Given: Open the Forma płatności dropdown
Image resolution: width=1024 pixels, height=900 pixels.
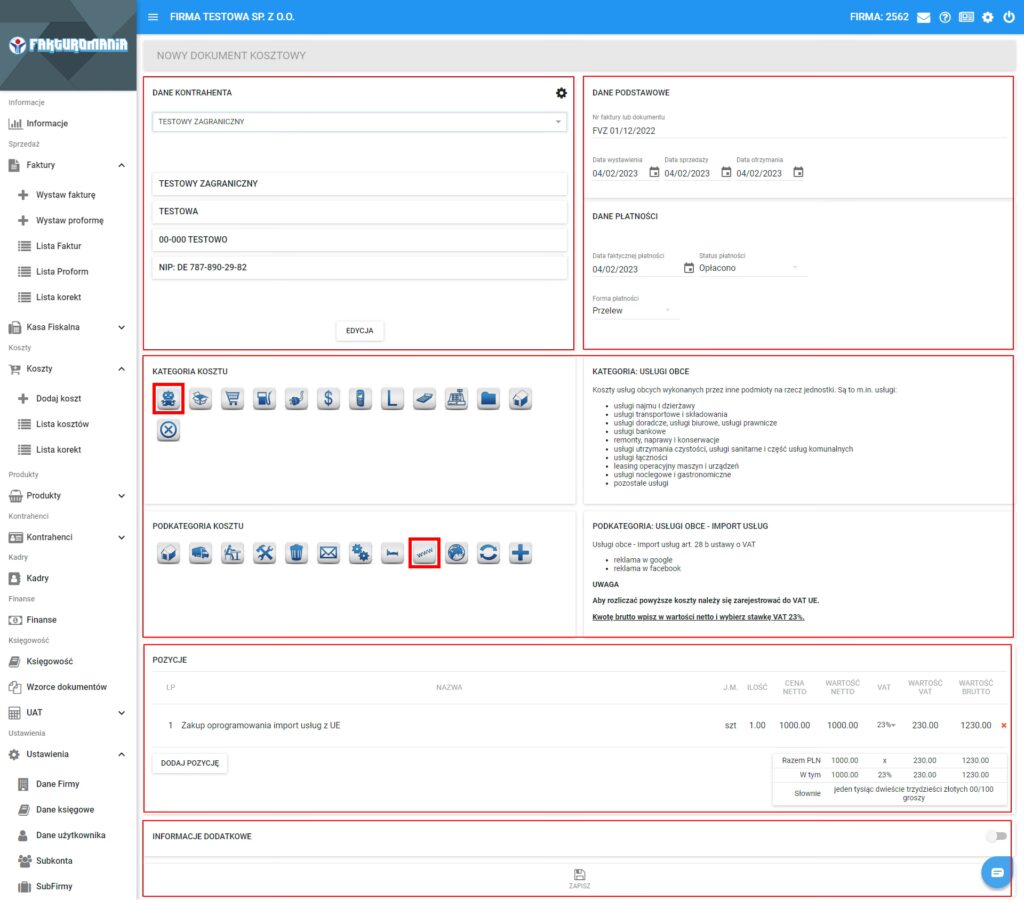Looking at the screenshot, I should [x=635, y=311].
